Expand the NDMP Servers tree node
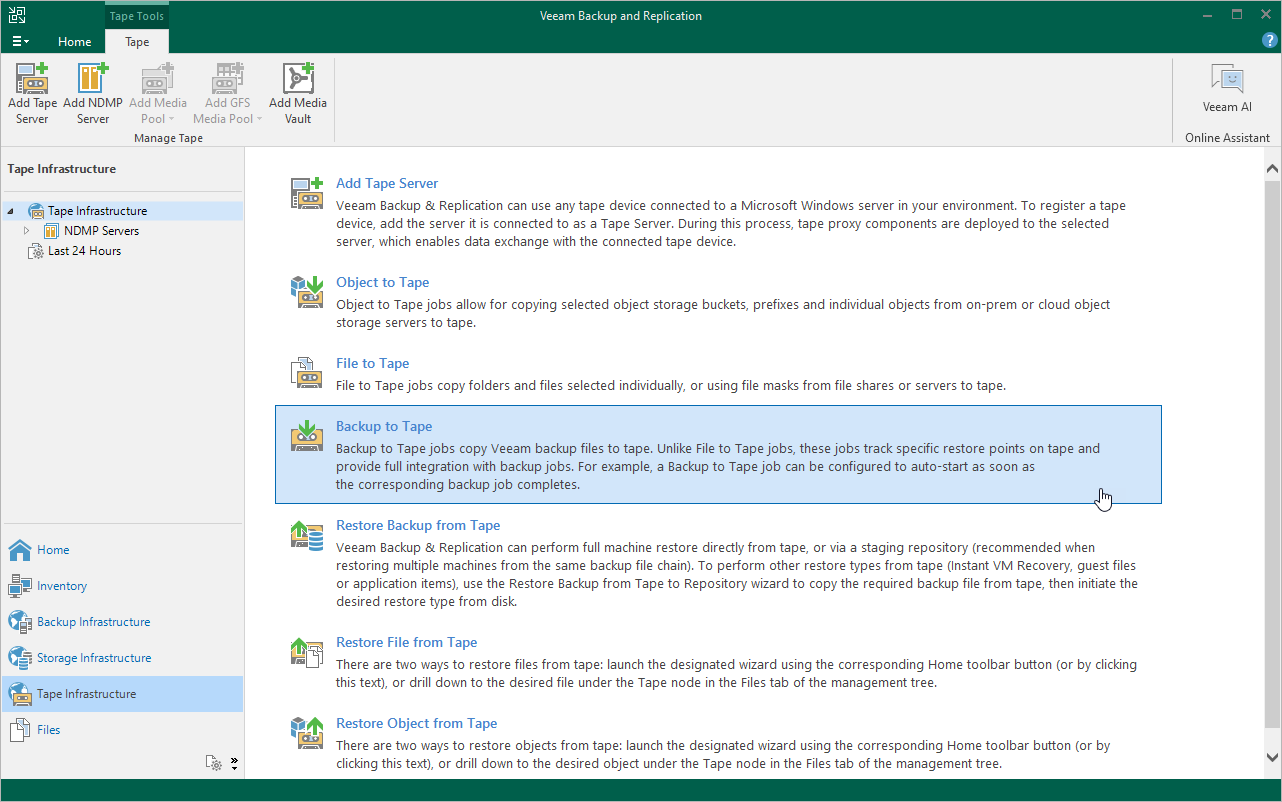Screen dimensions: 1282x802 pyautogui.click(x=27, y=231)
